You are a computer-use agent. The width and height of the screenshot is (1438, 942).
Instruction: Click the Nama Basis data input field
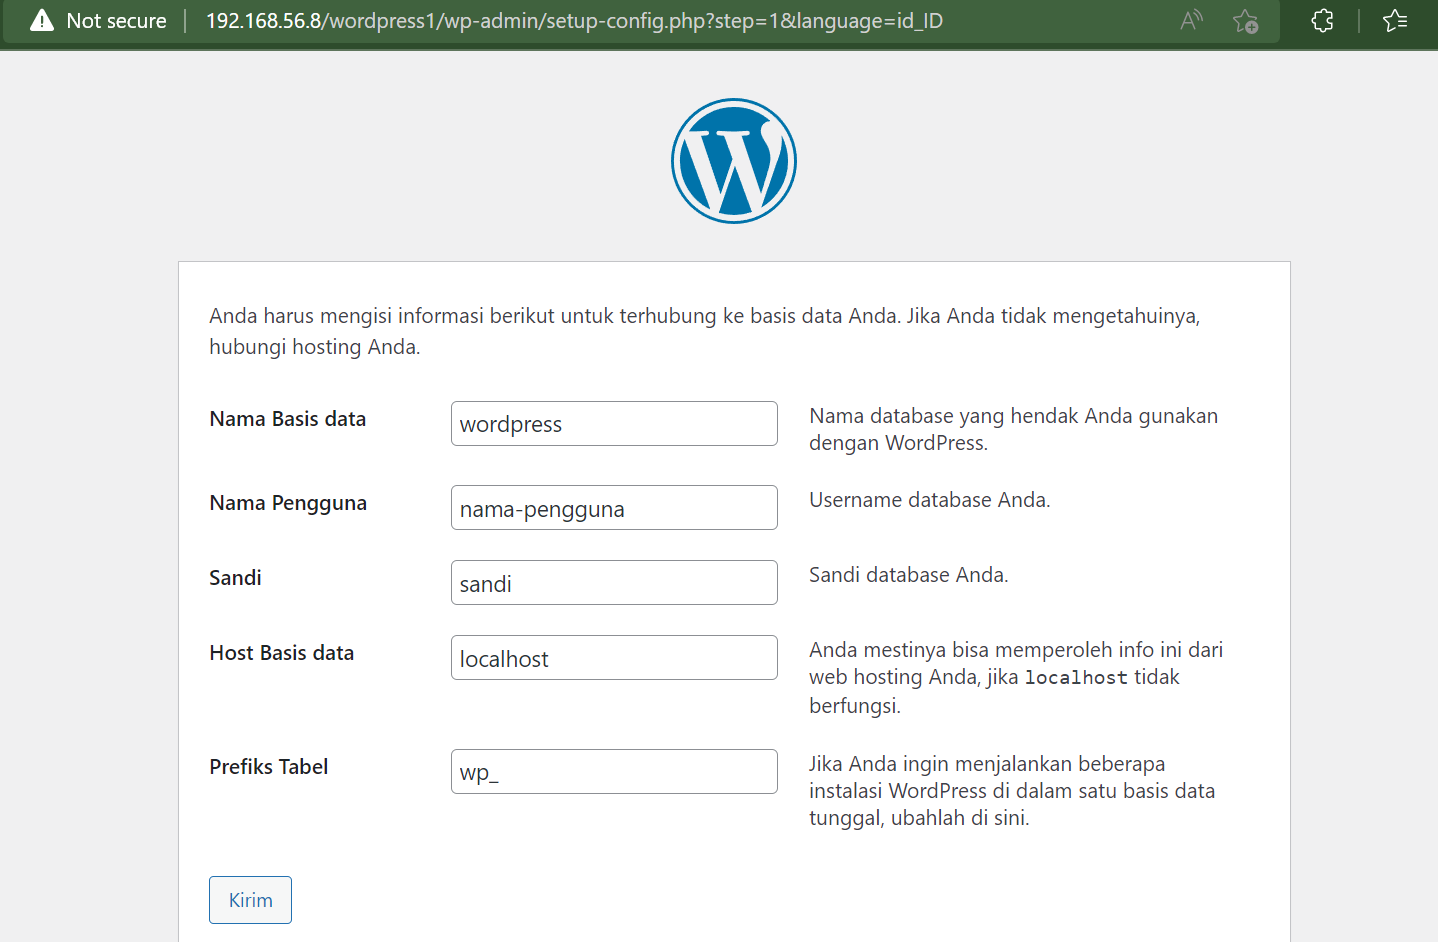click(x=614, y=424)
